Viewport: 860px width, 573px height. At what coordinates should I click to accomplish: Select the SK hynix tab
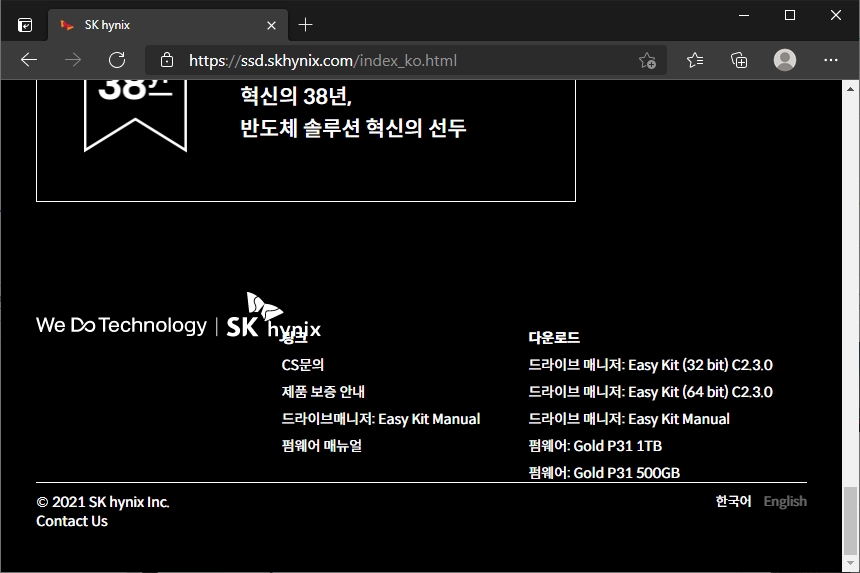[168, 25]
